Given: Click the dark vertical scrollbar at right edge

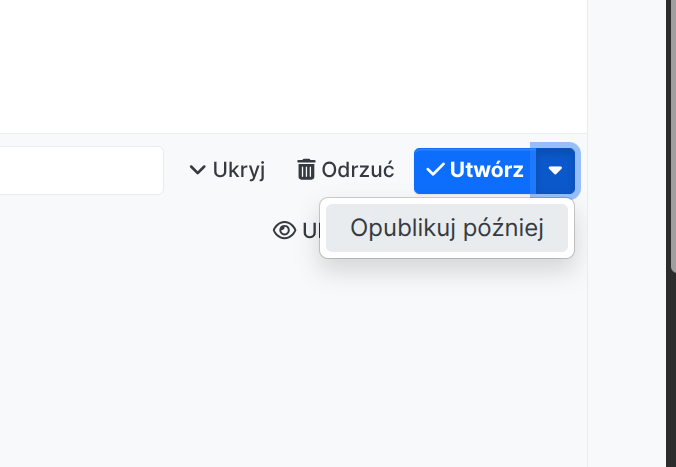Looking at the screenshot, I should (673, 136).
